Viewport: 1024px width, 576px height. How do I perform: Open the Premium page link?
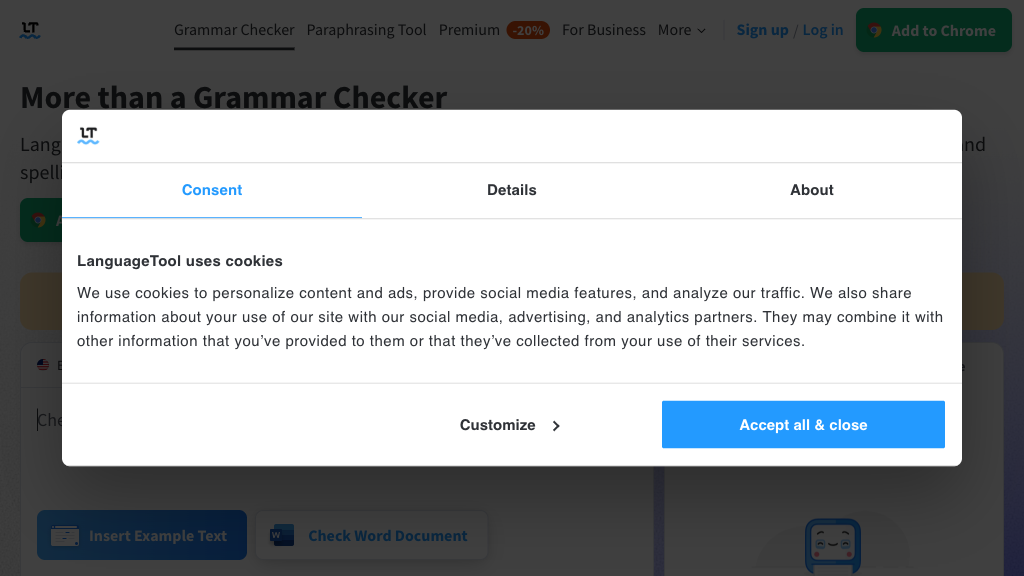tap(469, 30)
